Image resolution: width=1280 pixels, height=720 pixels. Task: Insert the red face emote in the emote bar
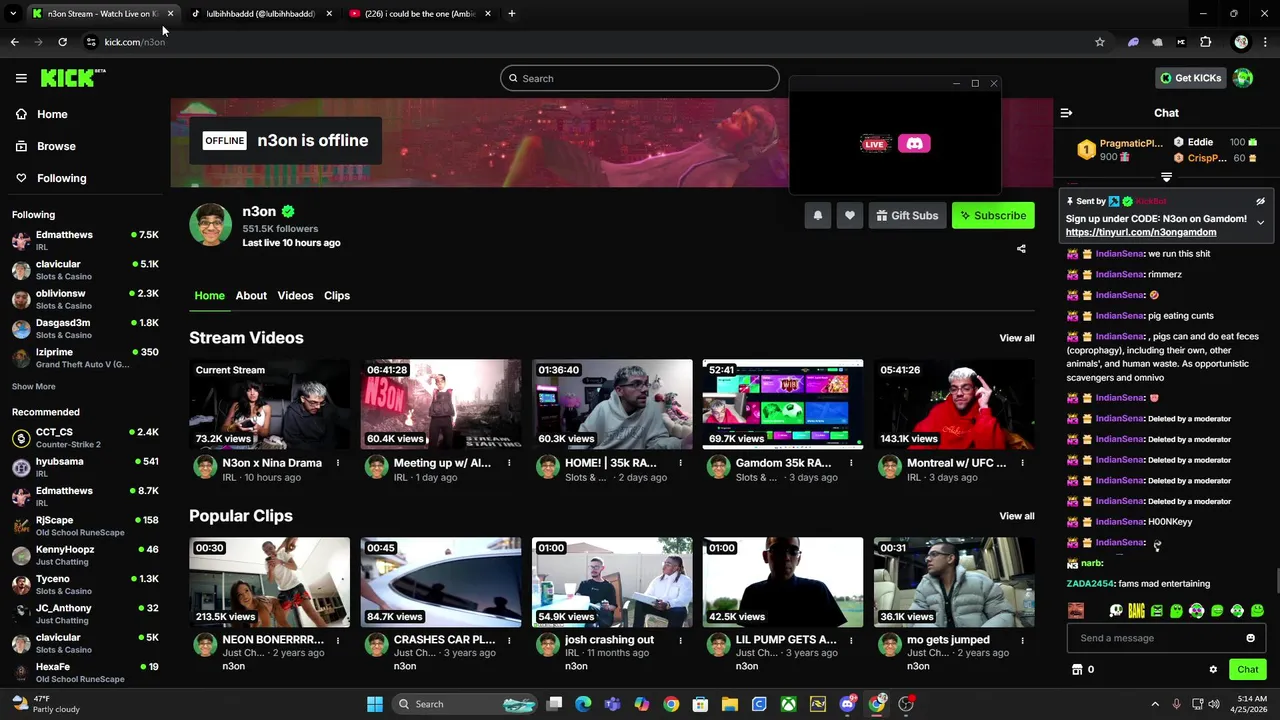(x=1076, y=611)
